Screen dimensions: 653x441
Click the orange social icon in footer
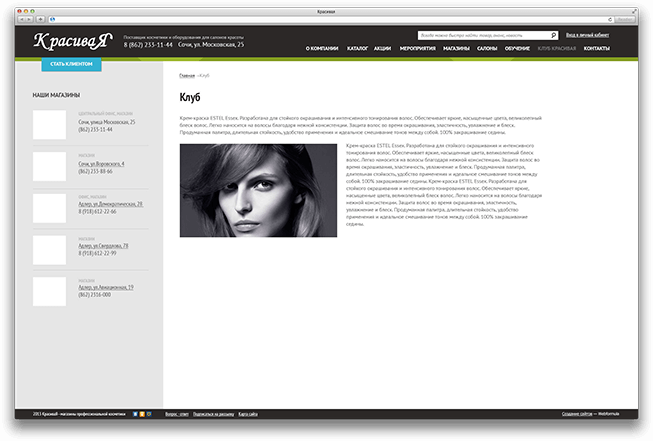pos(142,414)
